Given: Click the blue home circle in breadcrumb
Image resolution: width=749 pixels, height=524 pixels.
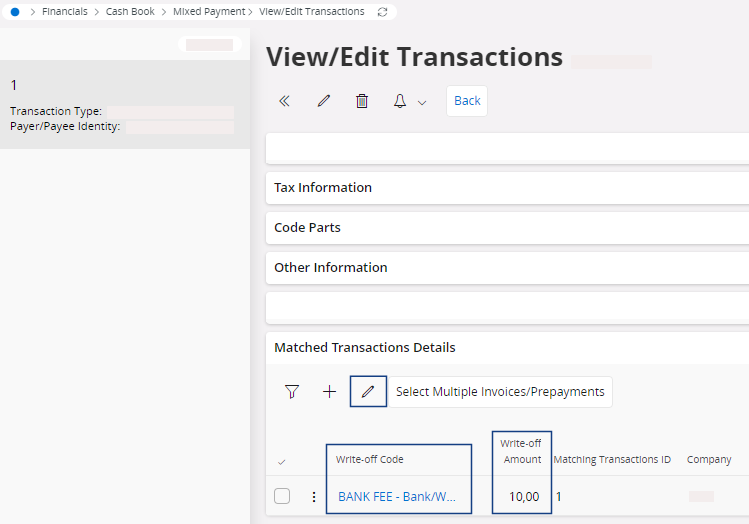Looking at the screenshot, I should [x=15, y=12].
